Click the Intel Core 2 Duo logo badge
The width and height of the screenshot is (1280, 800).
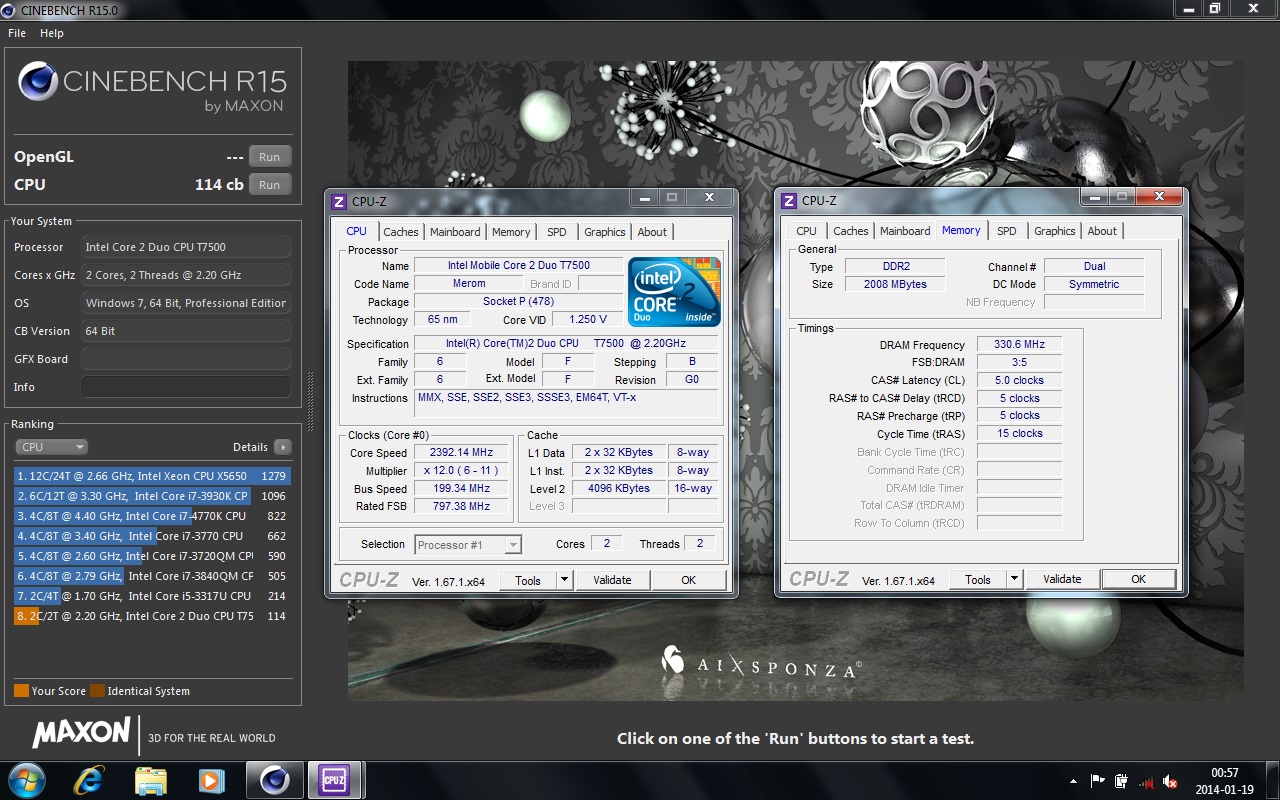click(x=674, y=292)
